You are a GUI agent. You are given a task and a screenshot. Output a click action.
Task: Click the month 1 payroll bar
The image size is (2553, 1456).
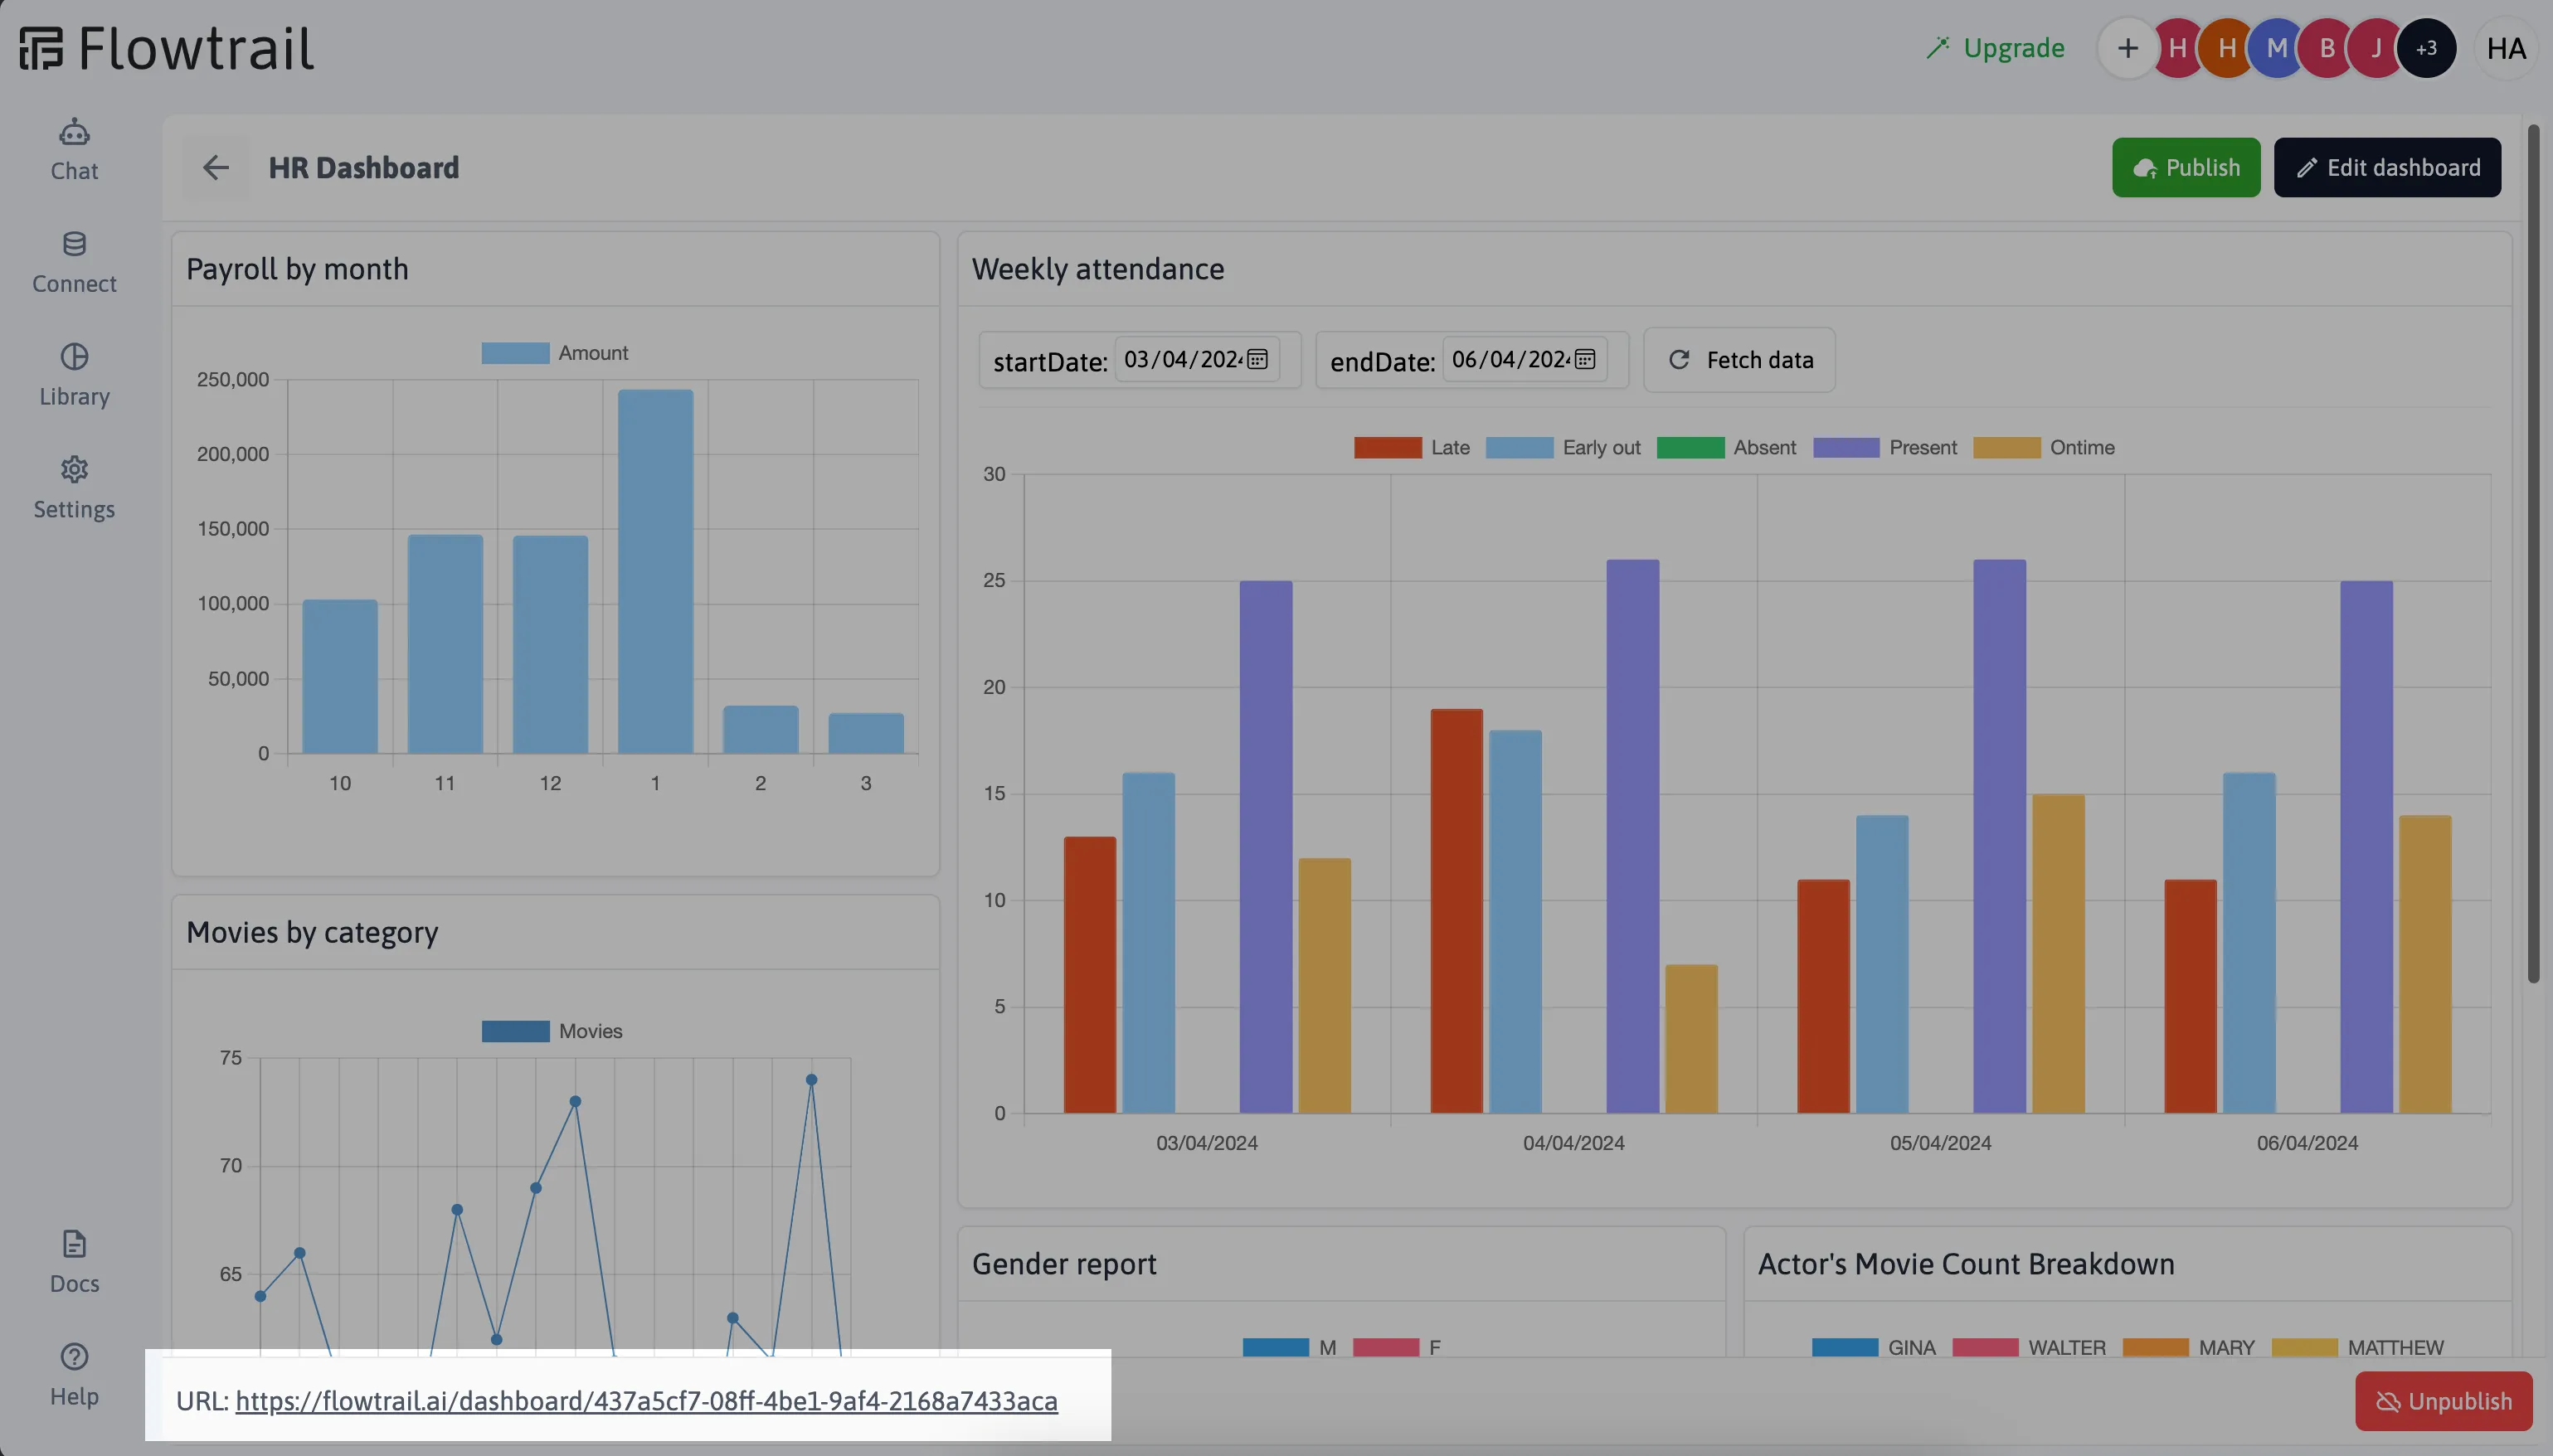(x=655, y=571)
